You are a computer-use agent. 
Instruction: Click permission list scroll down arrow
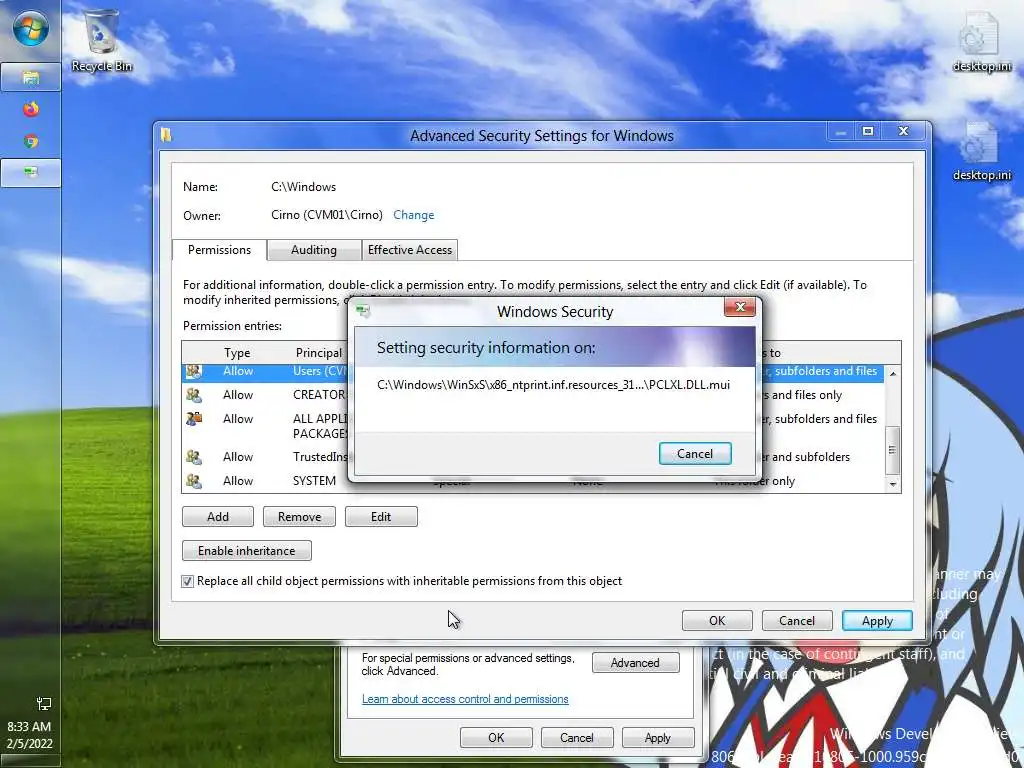click(893, 484)
